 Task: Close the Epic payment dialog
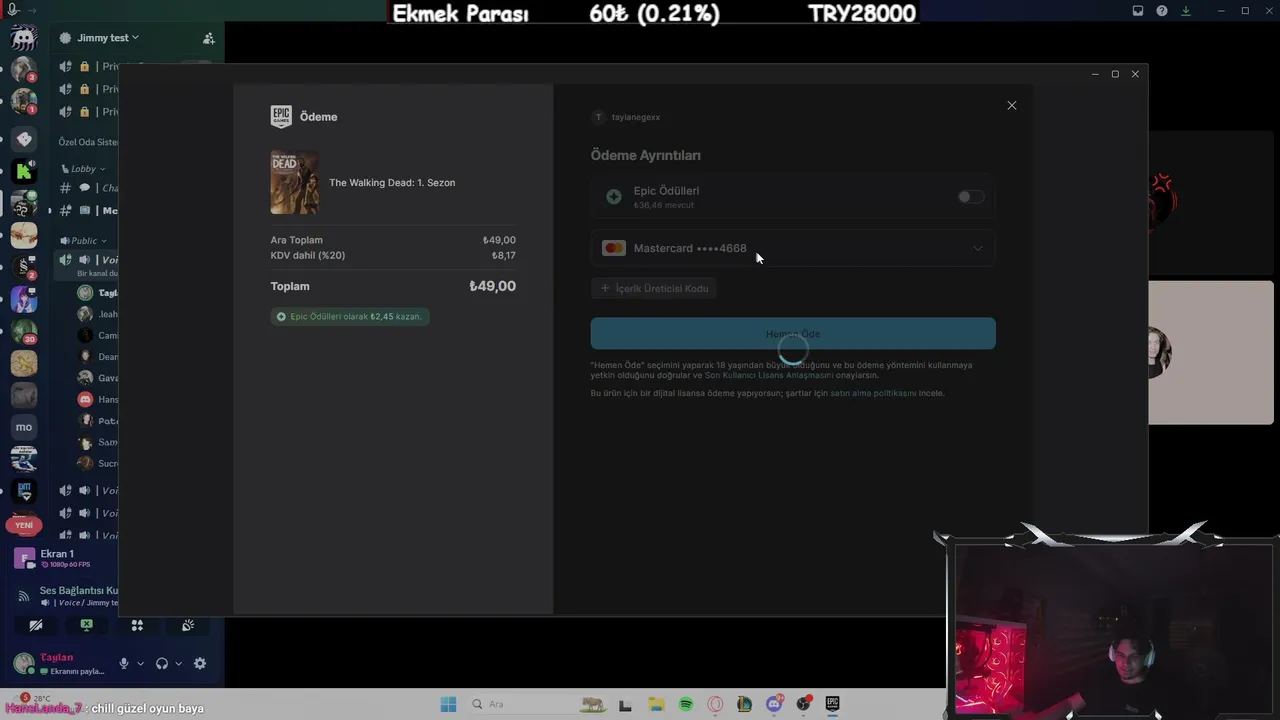[x=1012, y=105]
